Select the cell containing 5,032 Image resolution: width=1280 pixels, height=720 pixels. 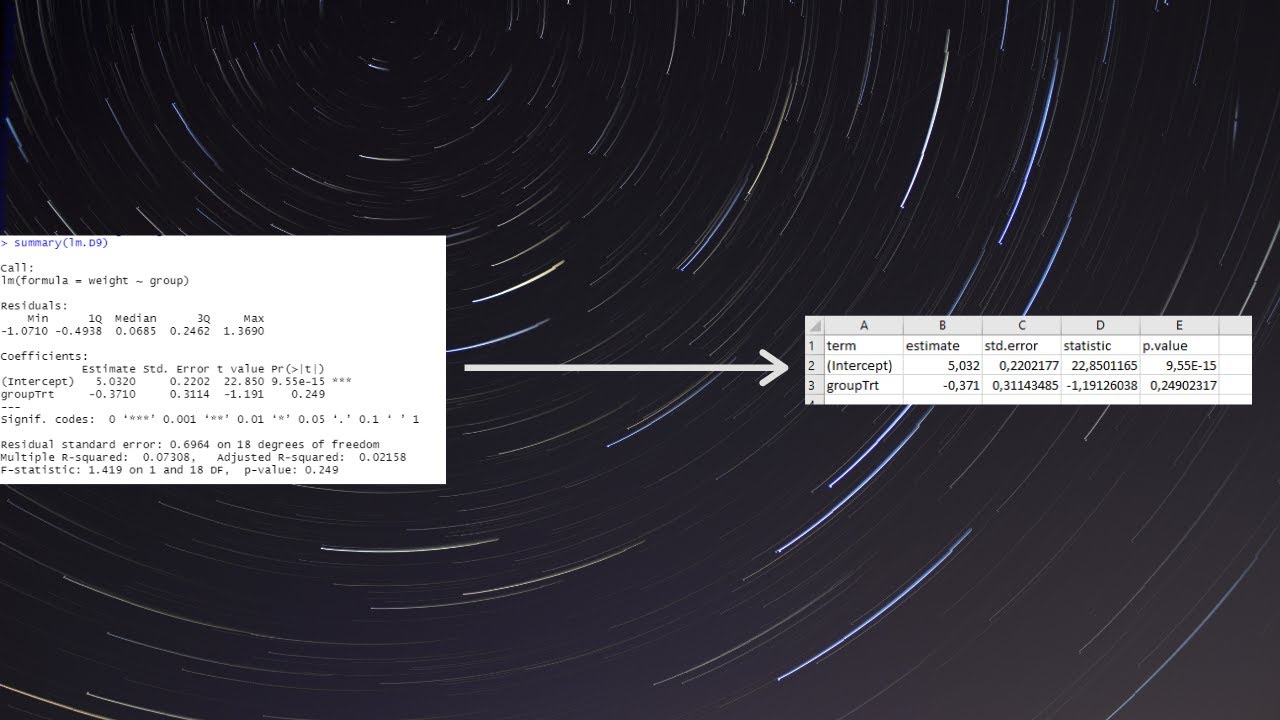[x=942, y=365]
